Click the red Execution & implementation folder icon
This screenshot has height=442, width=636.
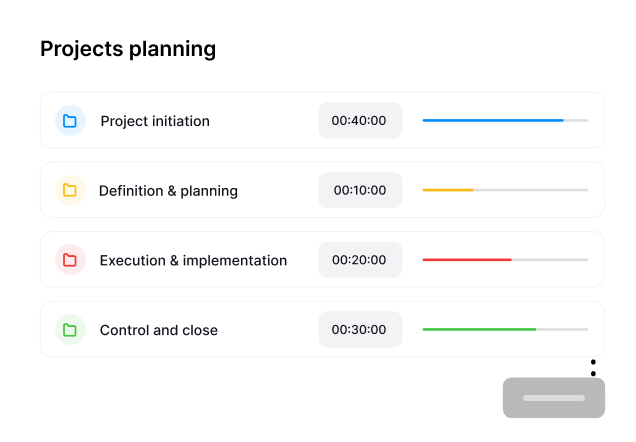tap(70, 260)
